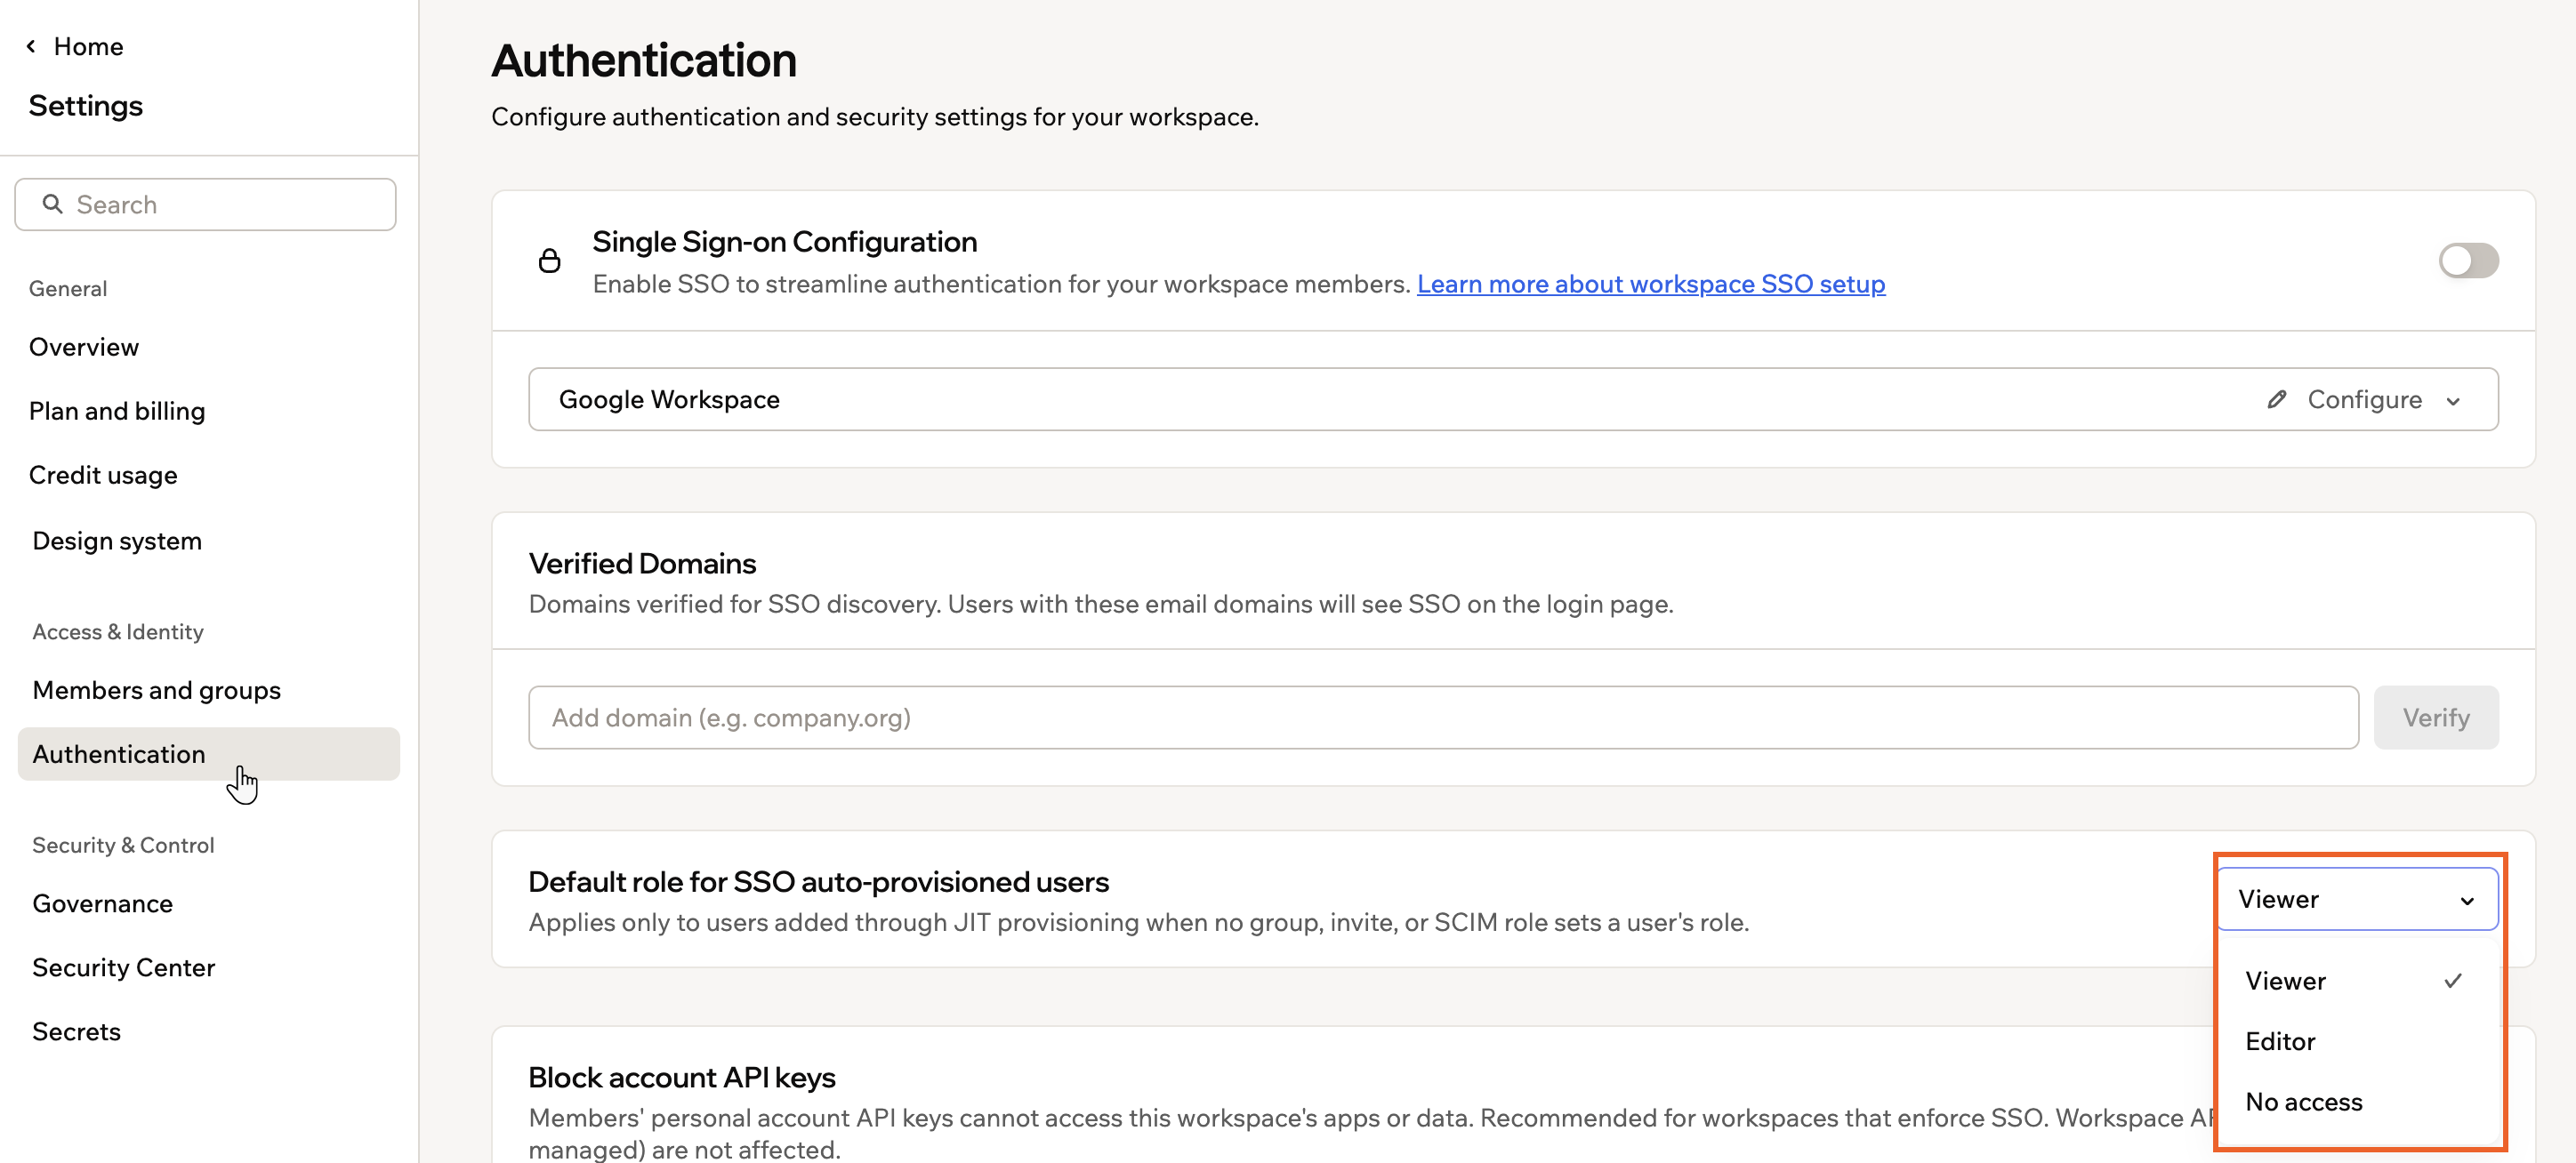
Task: Click the lock icon next to Single Sign-on Configuration
Action: (x=549, y=261)
